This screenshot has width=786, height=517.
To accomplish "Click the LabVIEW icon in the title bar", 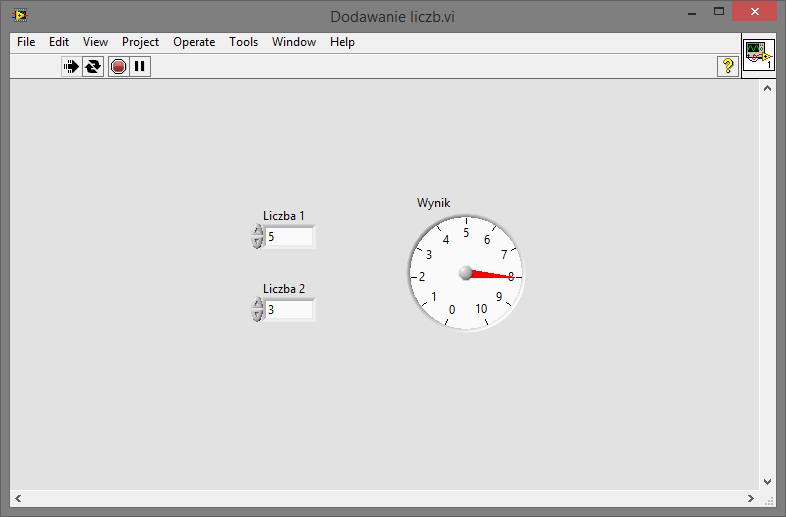I will 19,15.
